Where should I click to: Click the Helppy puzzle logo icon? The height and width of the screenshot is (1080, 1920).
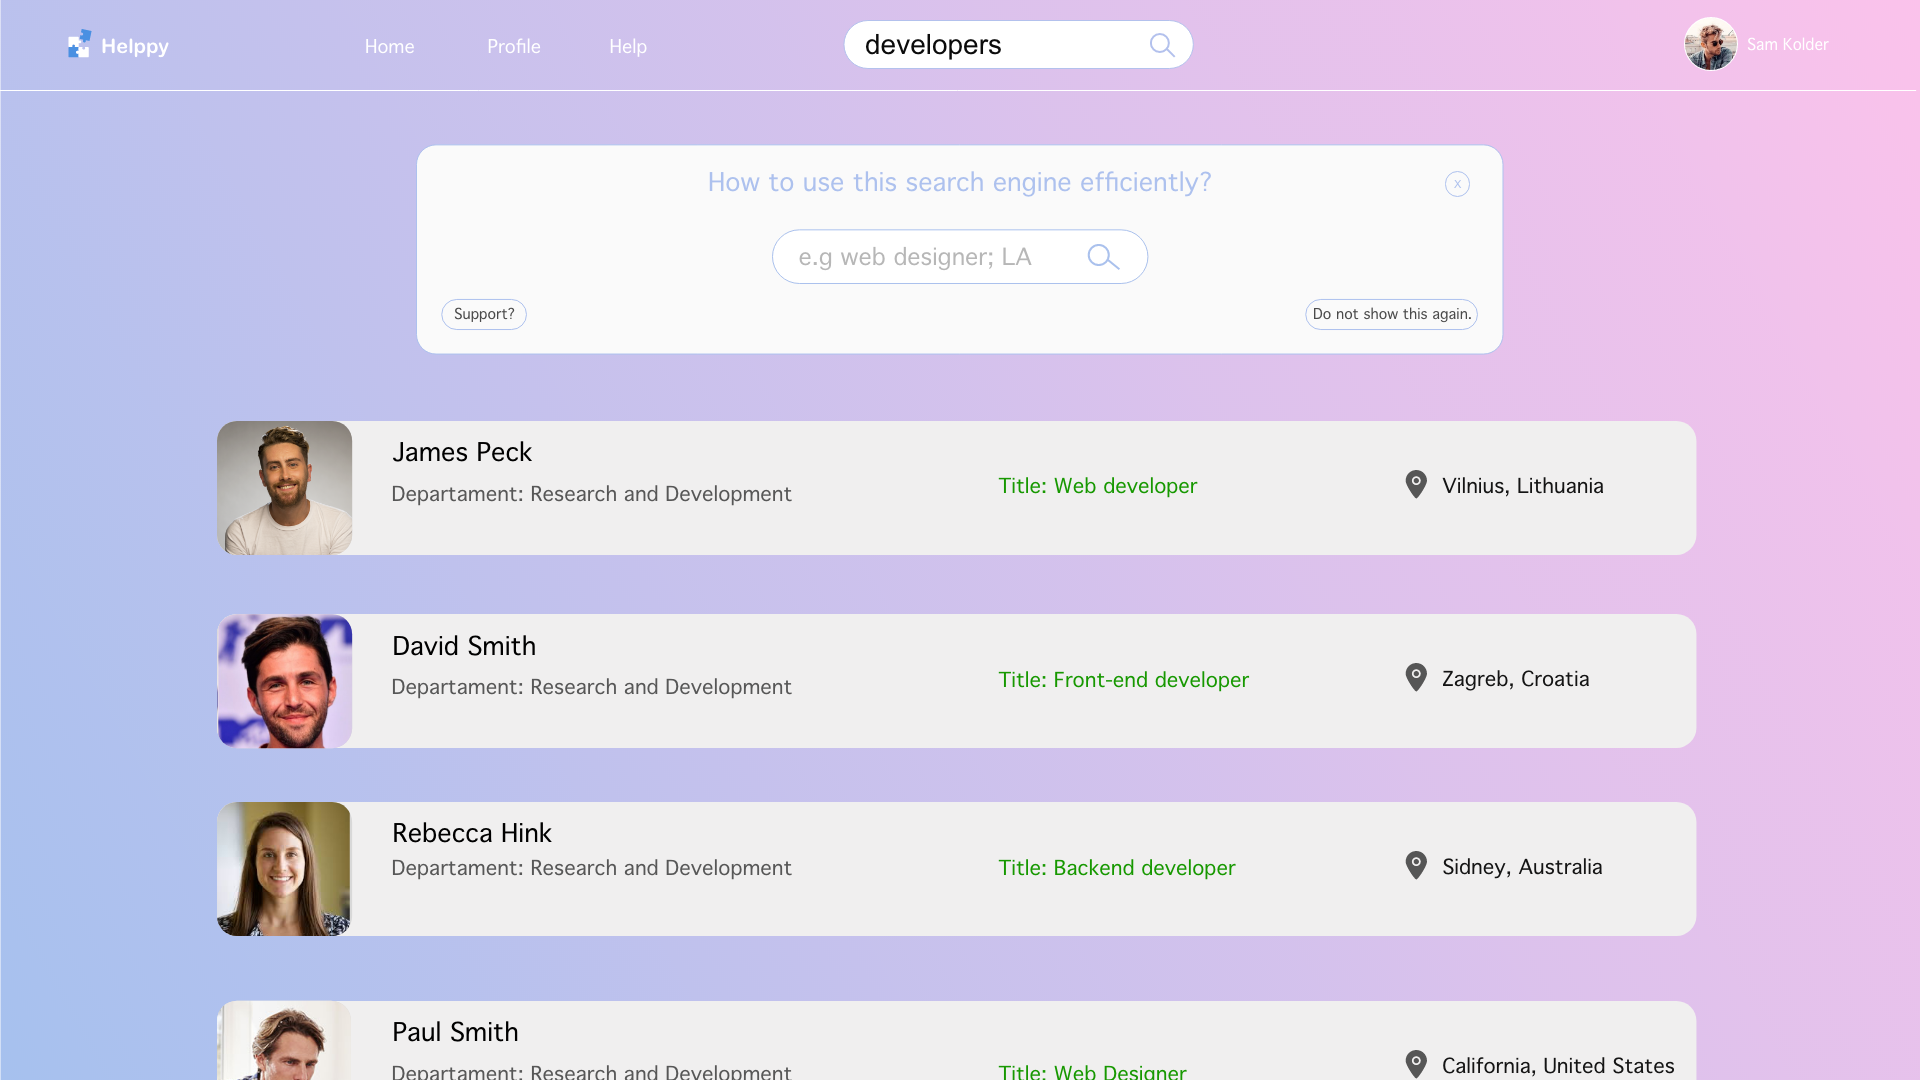pos(79,44)
